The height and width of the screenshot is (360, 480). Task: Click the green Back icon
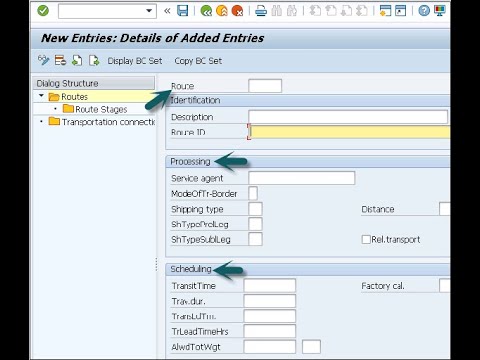pos(206,11)
